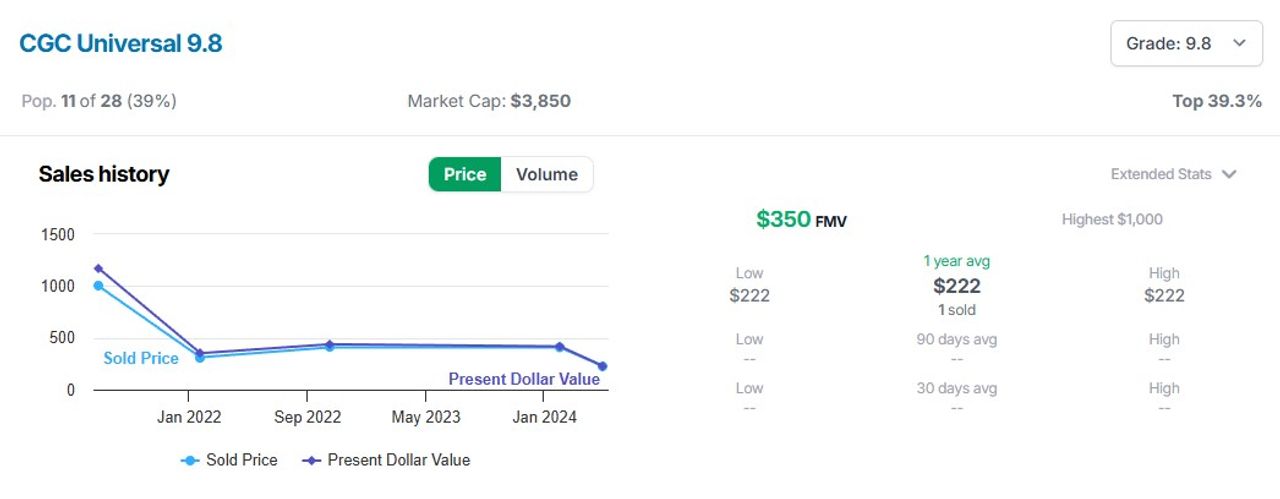Toggle Present Dollar Value series in legend
1280x499 pixels.
click(x=398, y=460)
